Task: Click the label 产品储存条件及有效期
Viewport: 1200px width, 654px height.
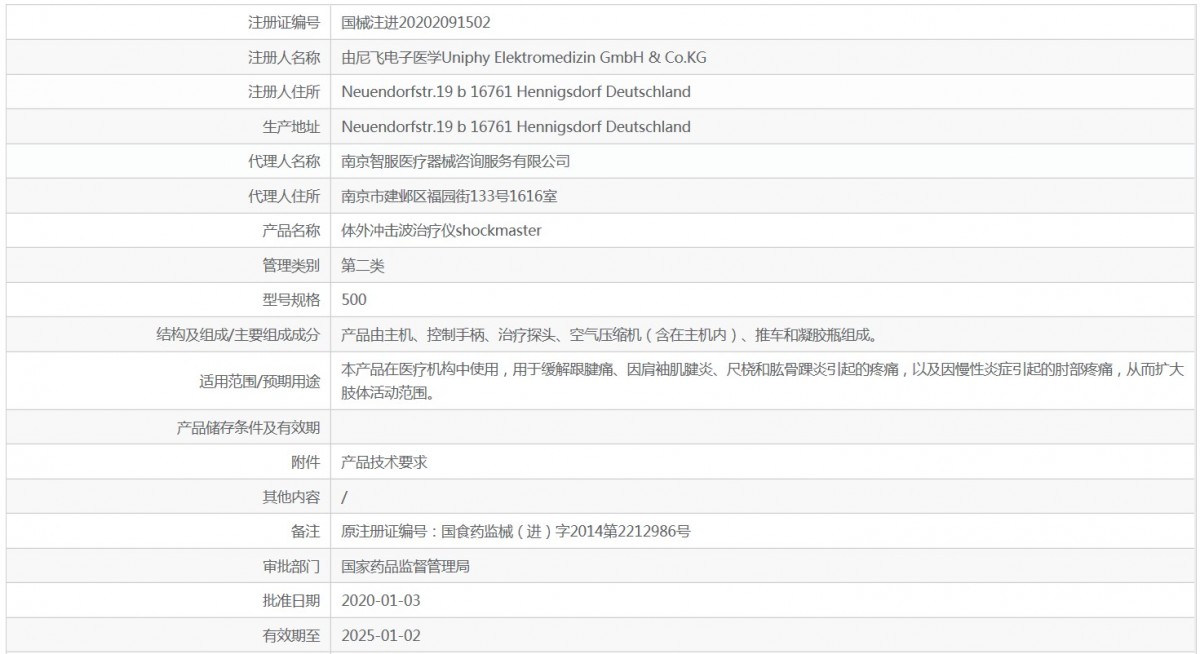Action: pos(248,428)
